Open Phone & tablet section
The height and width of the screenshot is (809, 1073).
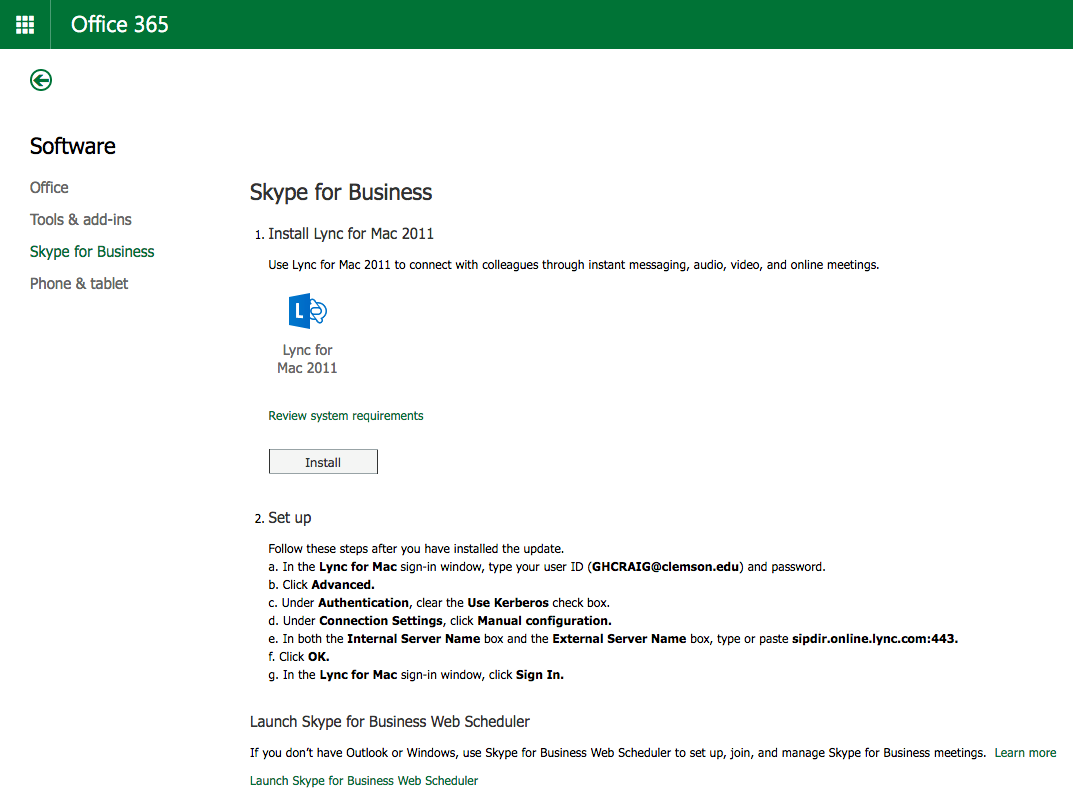click(x=79, y=283)
